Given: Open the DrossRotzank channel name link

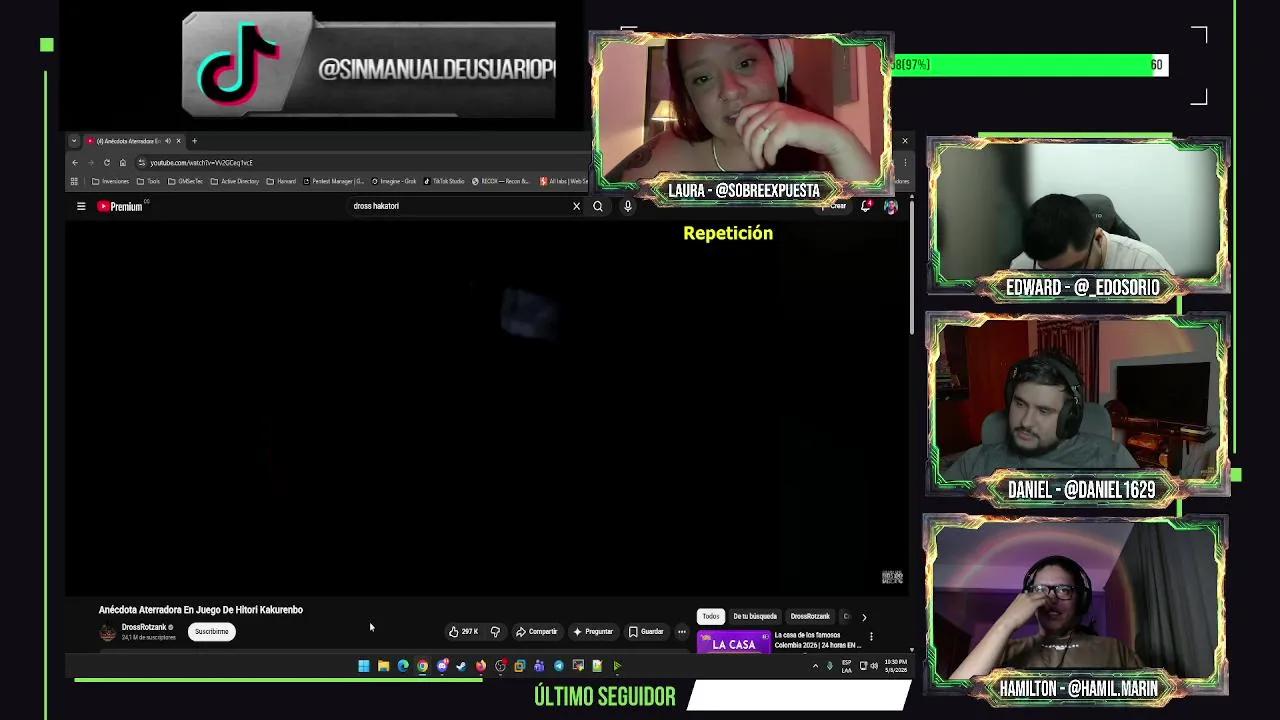Looking at the screenshot, I should (143, 627).
